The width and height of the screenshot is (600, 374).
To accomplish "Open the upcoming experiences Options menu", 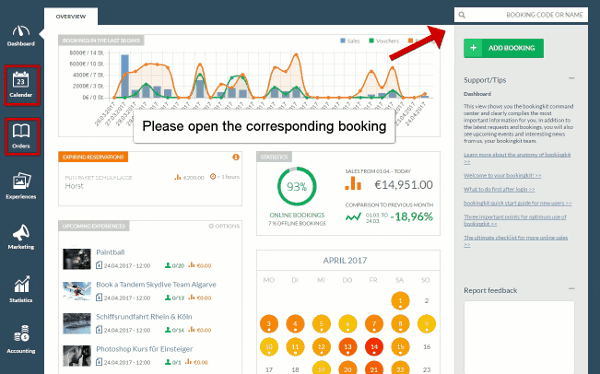I will [x=224, y=226].
